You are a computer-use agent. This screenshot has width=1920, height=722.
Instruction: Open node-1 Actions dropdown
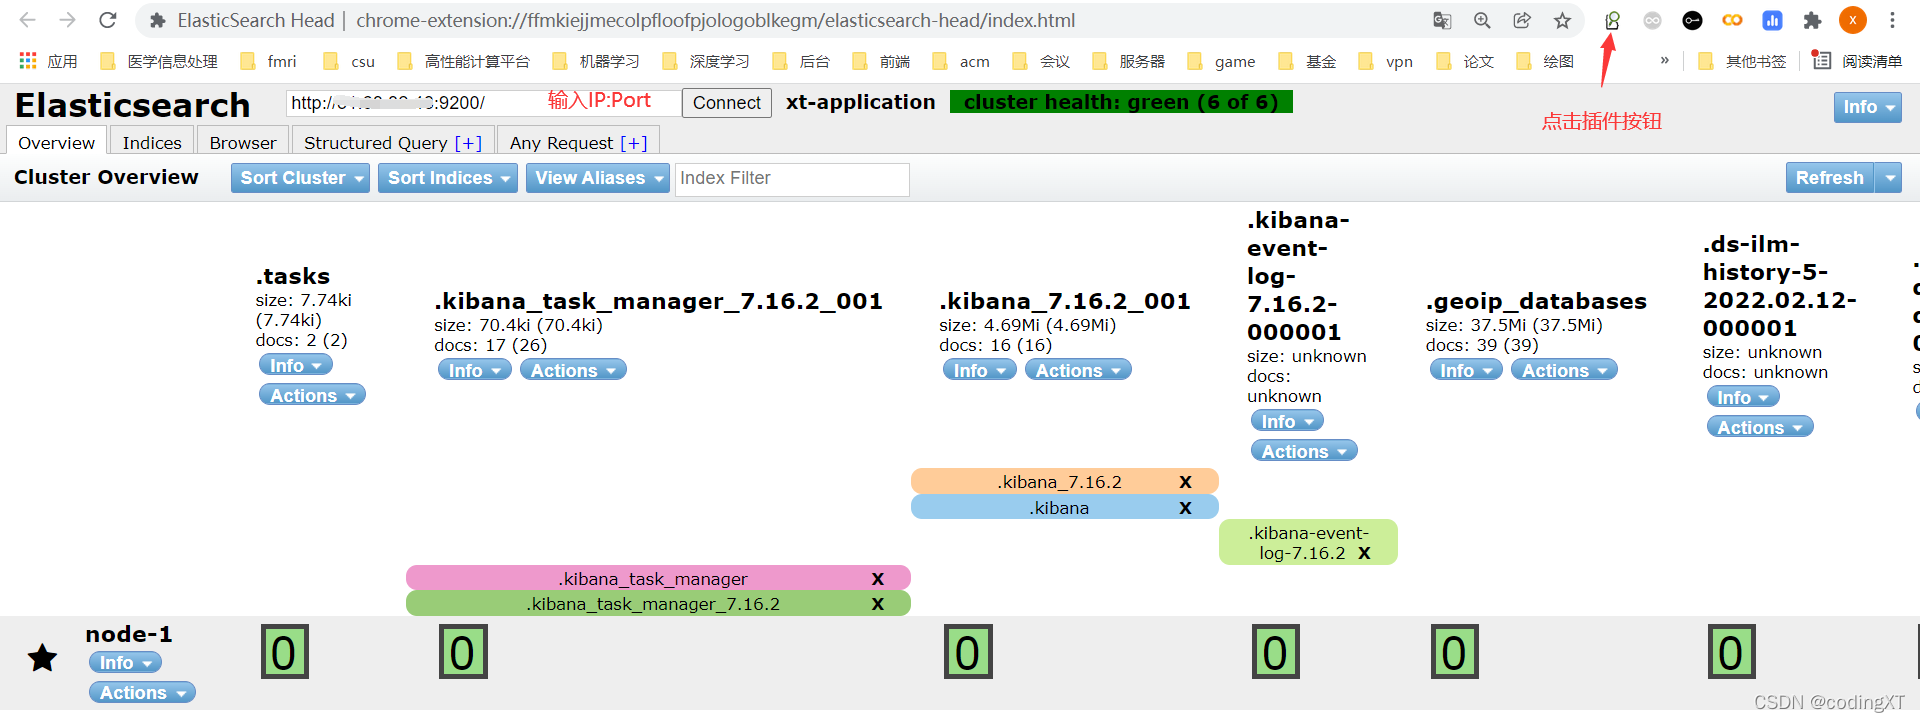coord(142,693)
